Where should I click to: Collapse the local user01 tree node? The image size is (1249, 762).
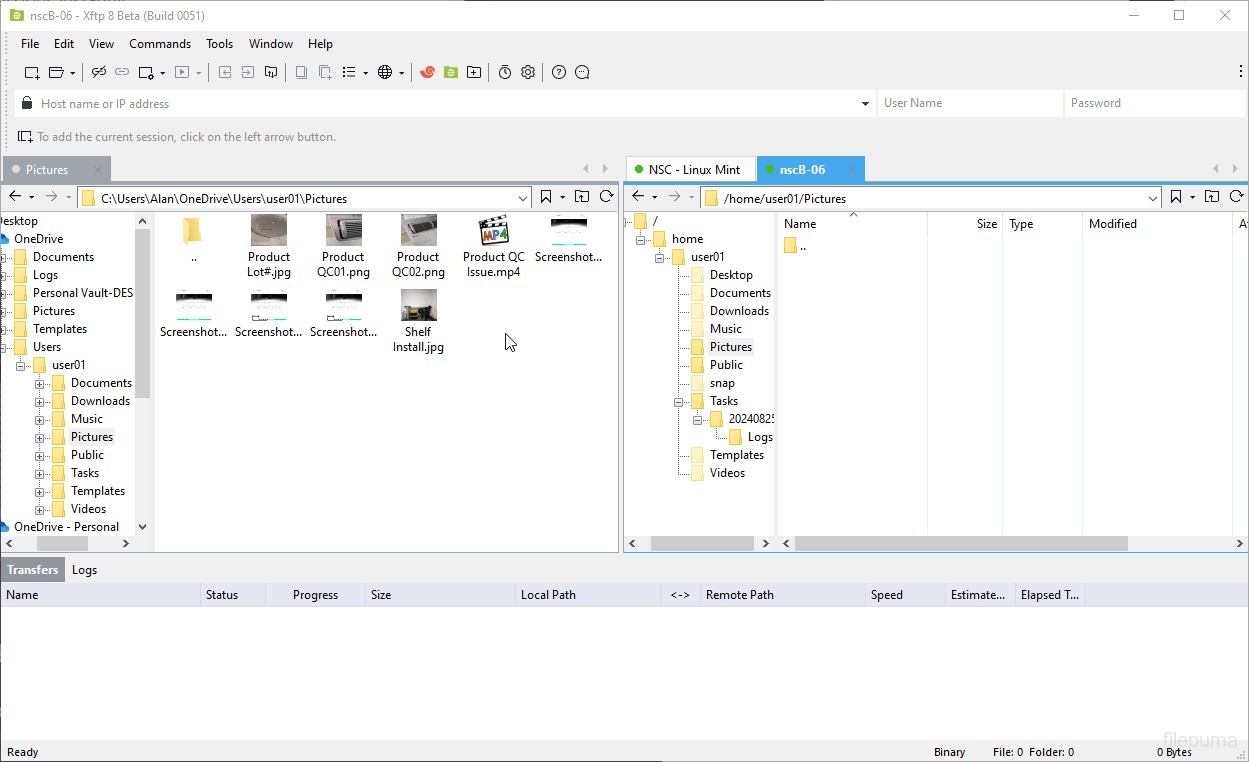tap(20, 365)
